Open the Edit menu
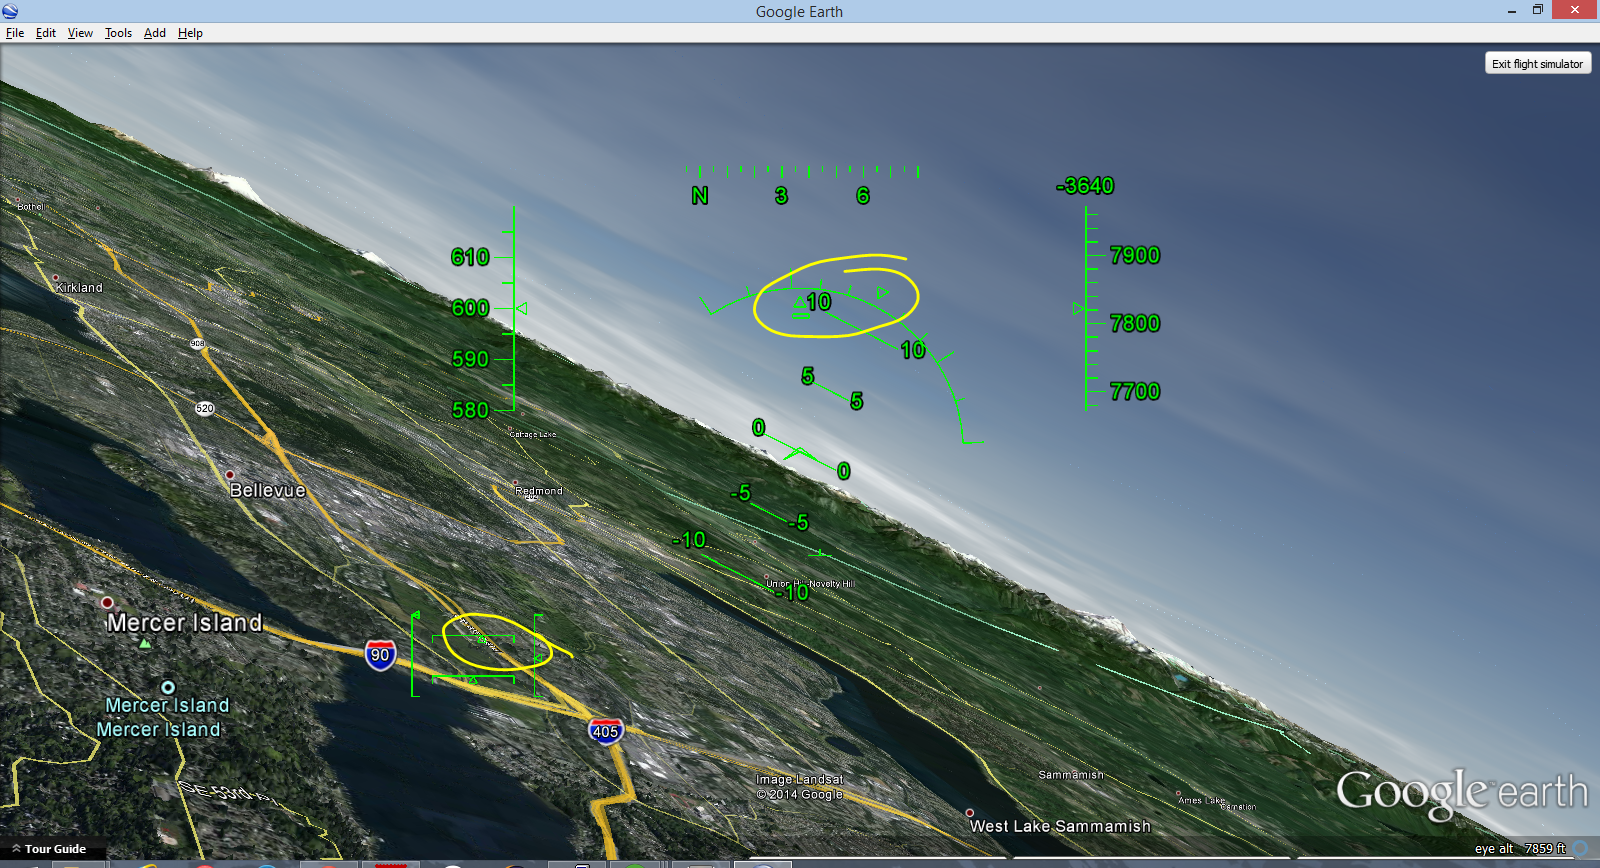This screenshot has width=1600, height=868. (x=46, y=33)
